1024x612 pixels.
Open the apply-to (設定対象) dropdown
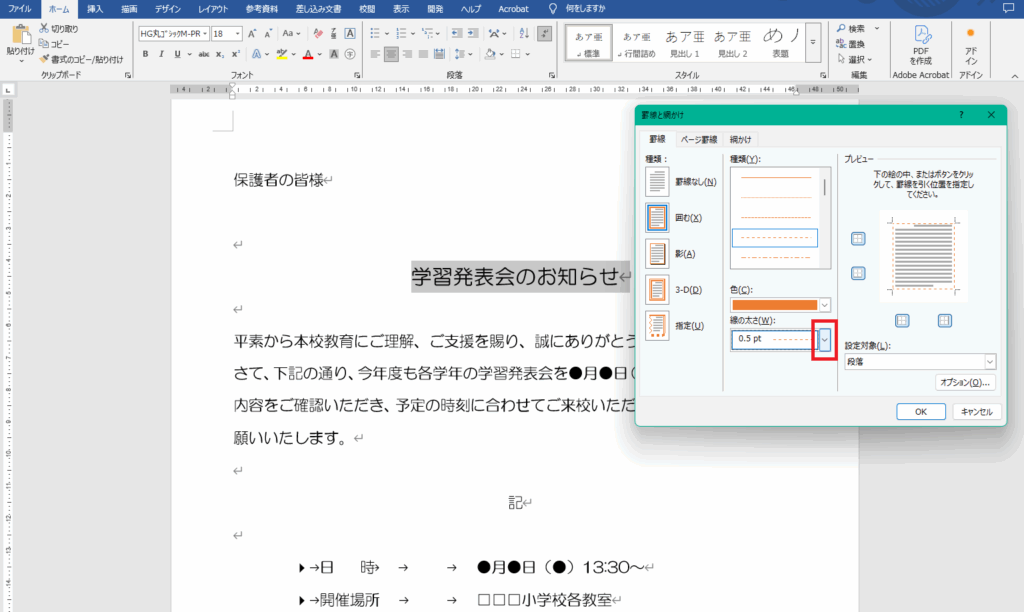tap(990, 361)
